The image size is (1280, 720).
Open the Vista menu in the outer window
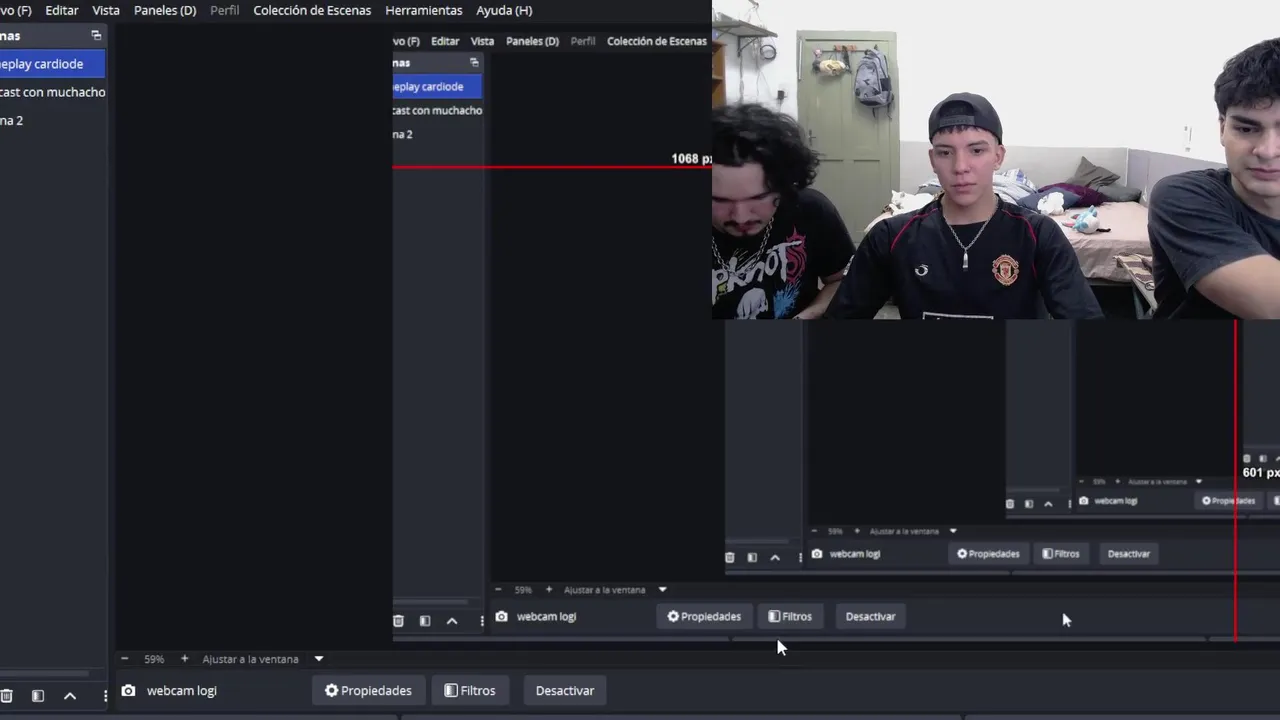pos(106,10)
